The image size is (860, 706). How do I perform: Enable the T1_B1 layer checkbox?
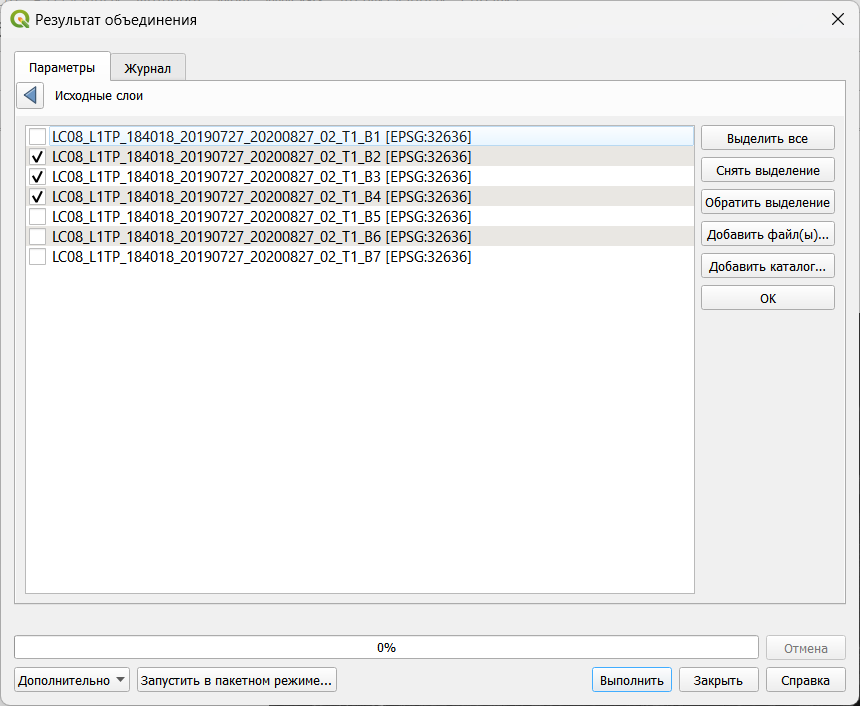tap(37, 136)
